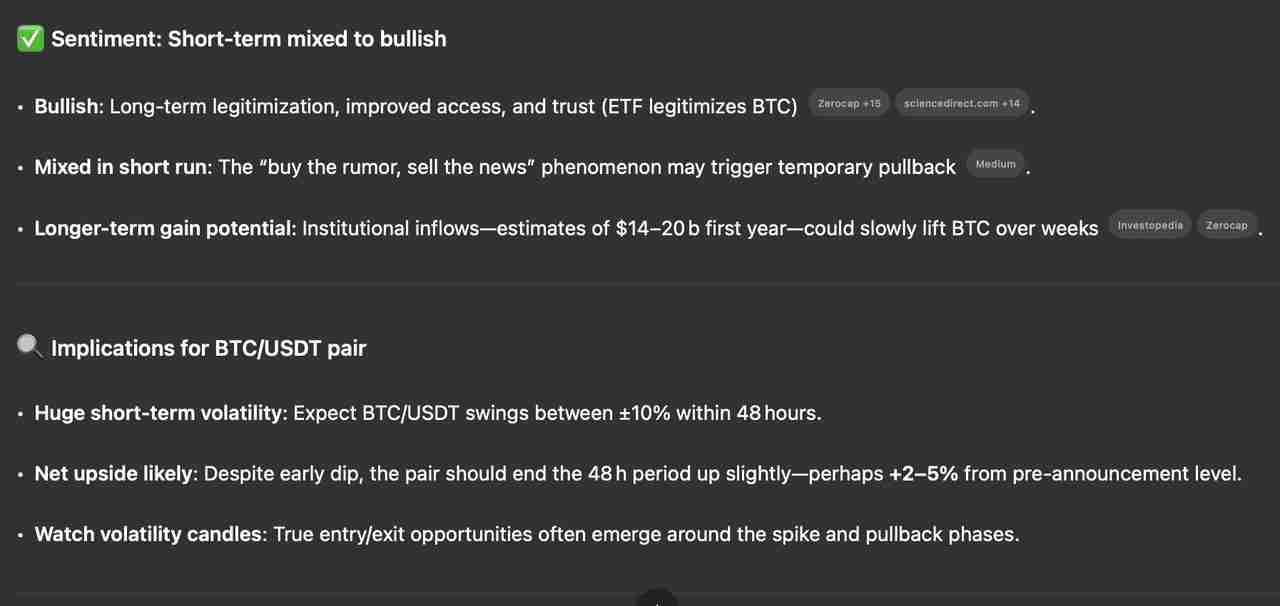Click the bold '+2–5%' figure
The image size is (1280, 606).
(x=923, y=473)
